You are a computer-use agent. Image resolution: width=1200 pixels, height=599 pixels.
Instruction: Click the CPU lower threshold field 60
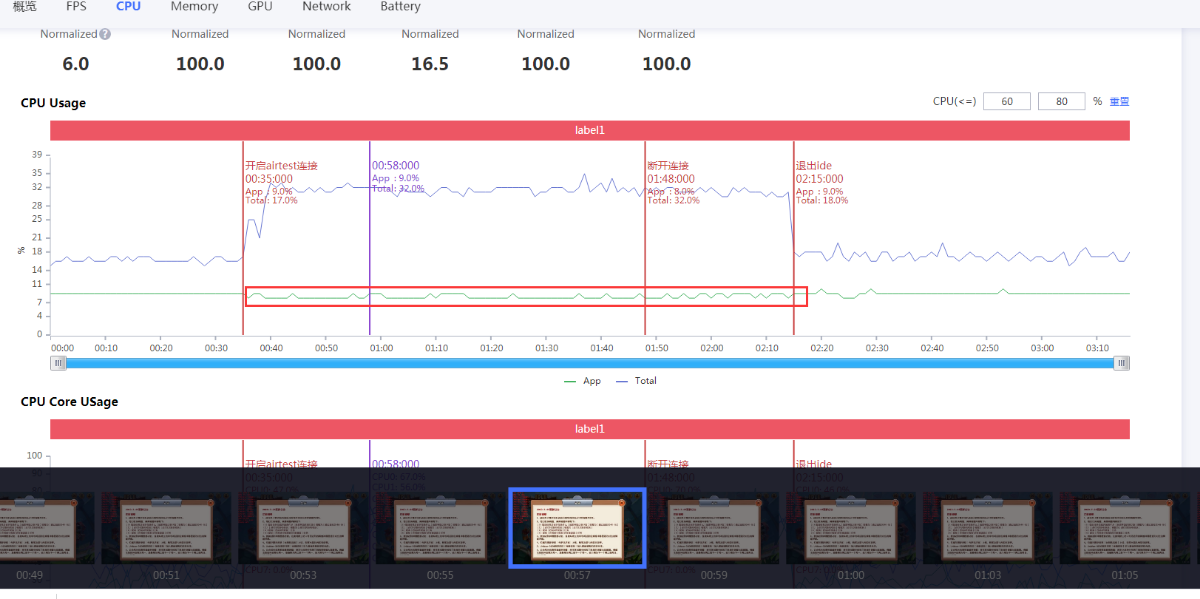pyautogui.click(x=1006, y=101)
